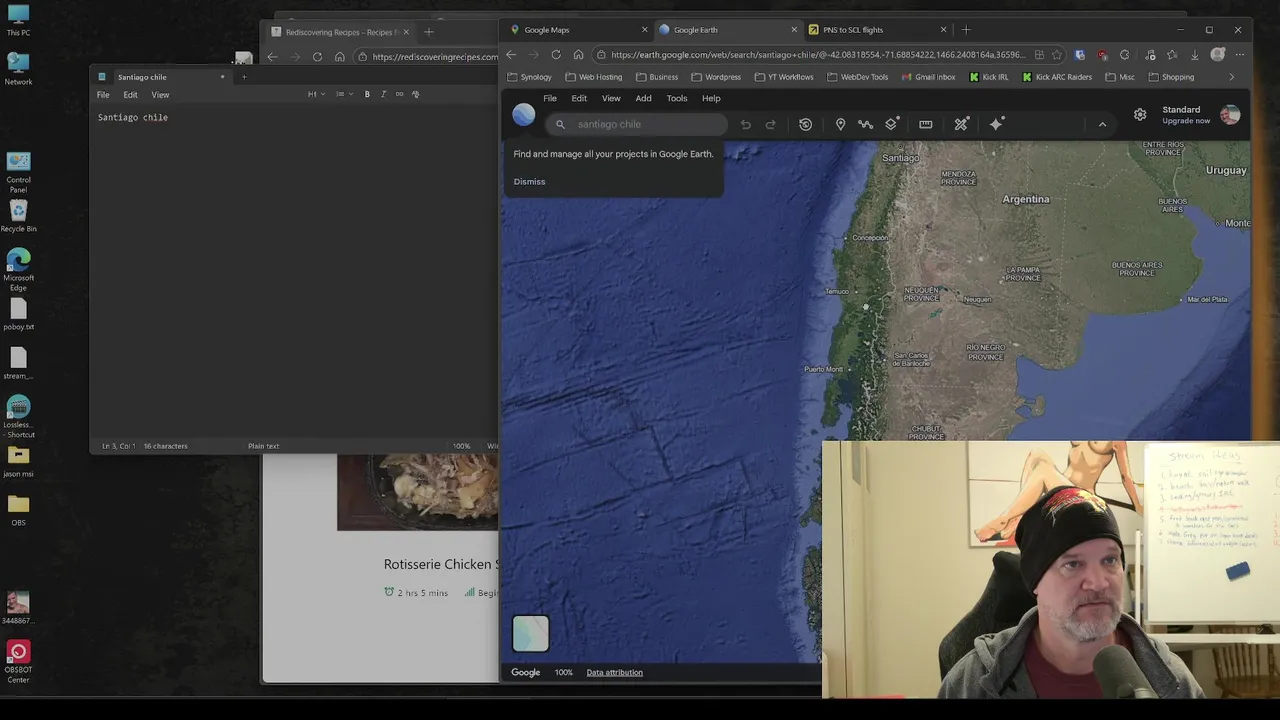Open the Edit menu in Google Earth

coord(579,98)
